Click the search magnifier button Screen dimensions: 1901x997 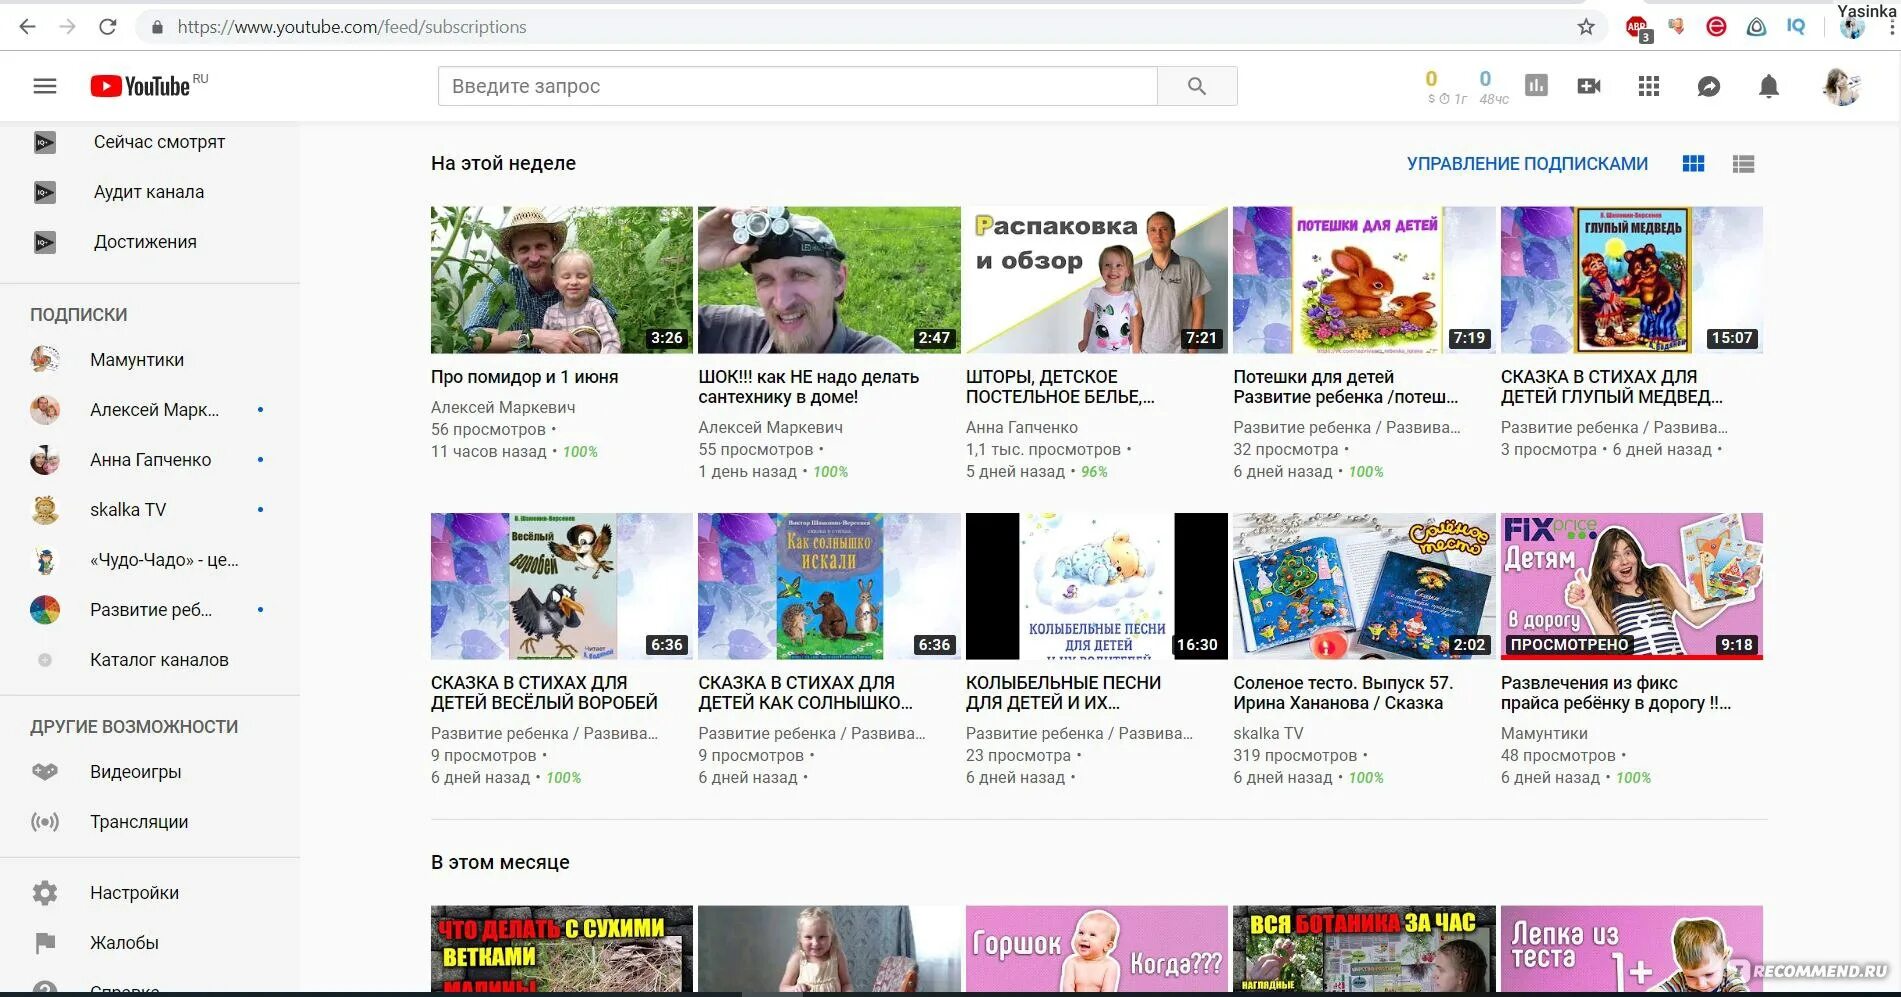[1196, 86]
